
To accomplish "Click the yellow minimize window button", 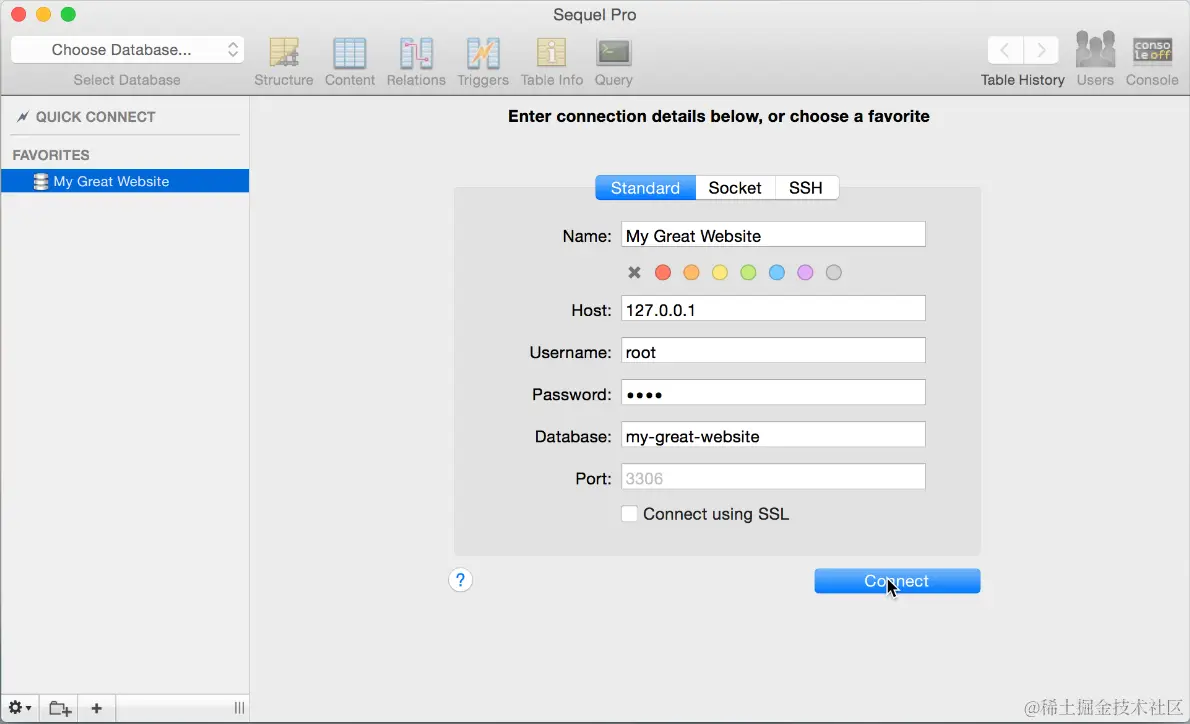I will (x=43, y=14).
